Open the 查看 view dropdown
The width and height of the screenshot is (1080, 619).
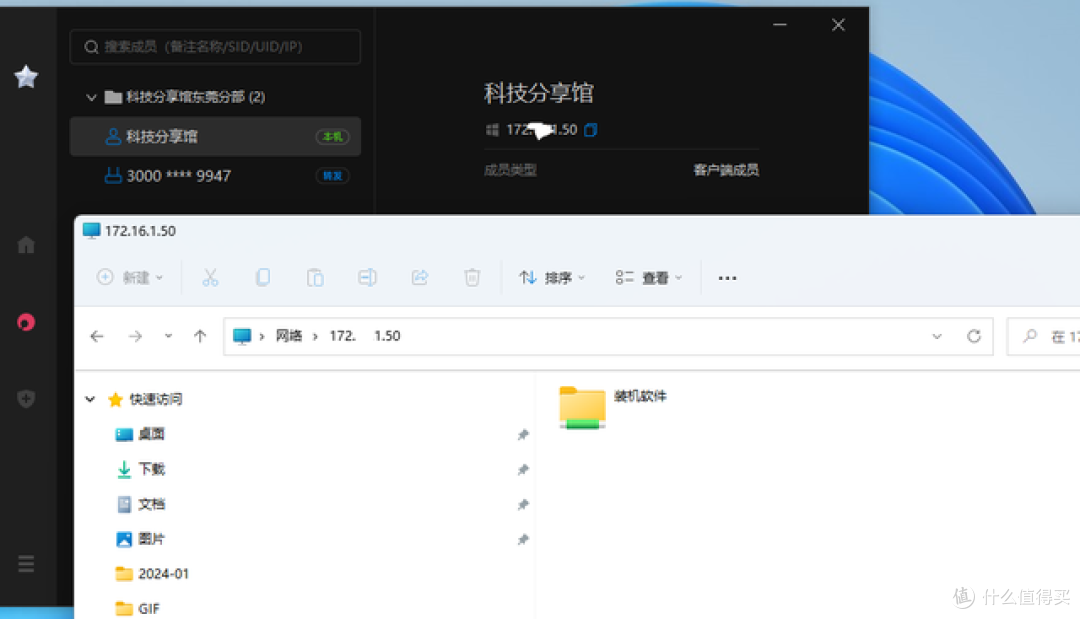(x=648, y=277)
